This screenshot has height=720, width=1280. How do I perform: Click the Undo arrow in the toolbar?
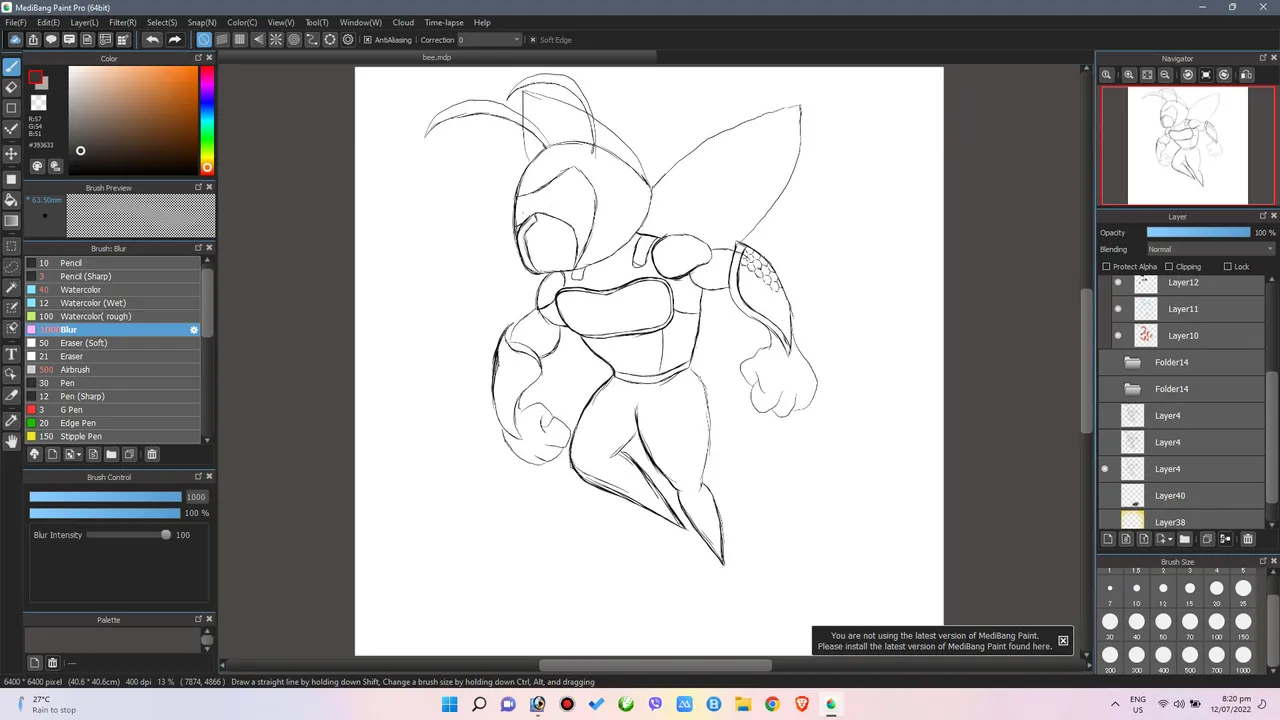pyautogui.click(x=152, y=40)
